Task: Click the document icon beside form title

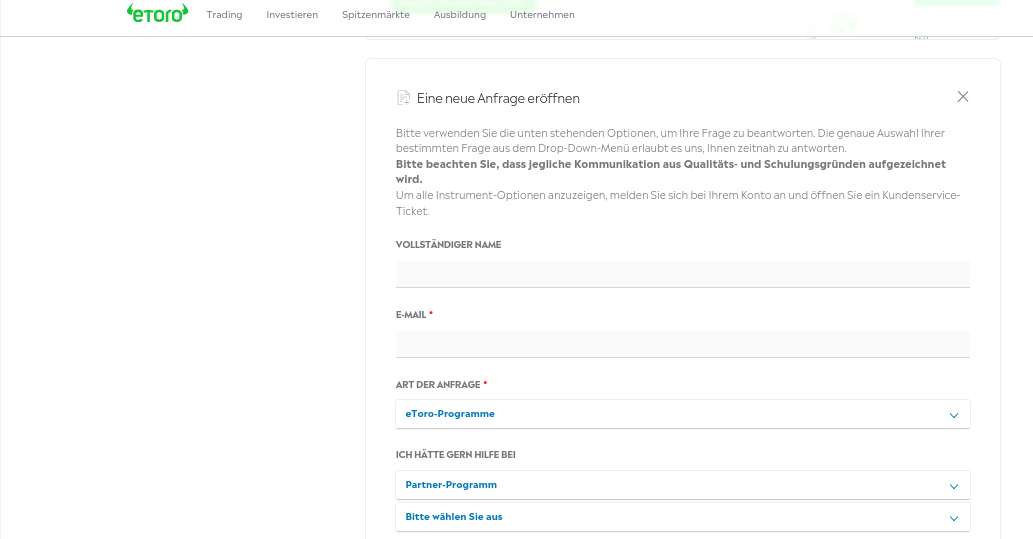Action: click(x=403, y=98)
